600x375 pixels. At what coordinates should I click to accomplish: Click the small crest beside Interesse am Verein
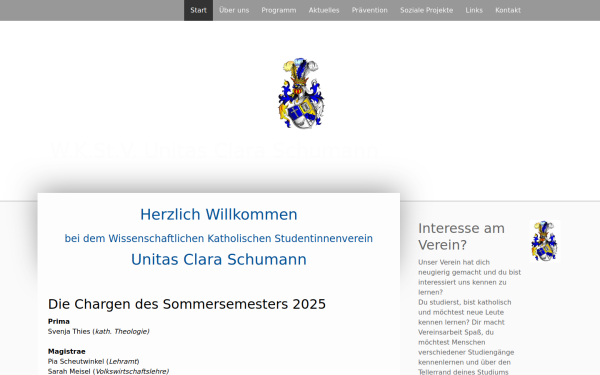[545, 241]
